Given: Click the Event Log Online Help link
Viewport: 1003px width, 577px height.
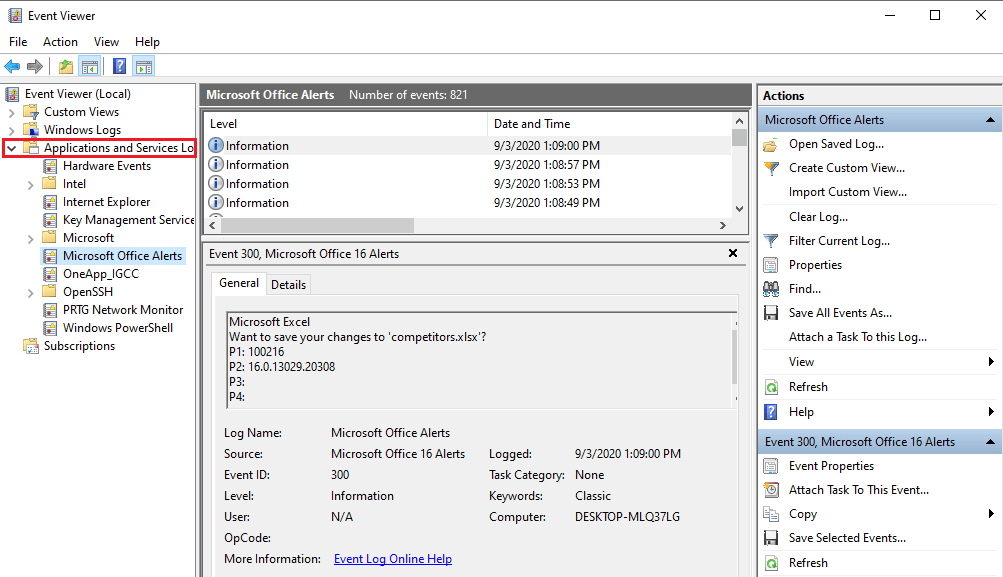Looking at the screenshot, I should coord(392,558).
